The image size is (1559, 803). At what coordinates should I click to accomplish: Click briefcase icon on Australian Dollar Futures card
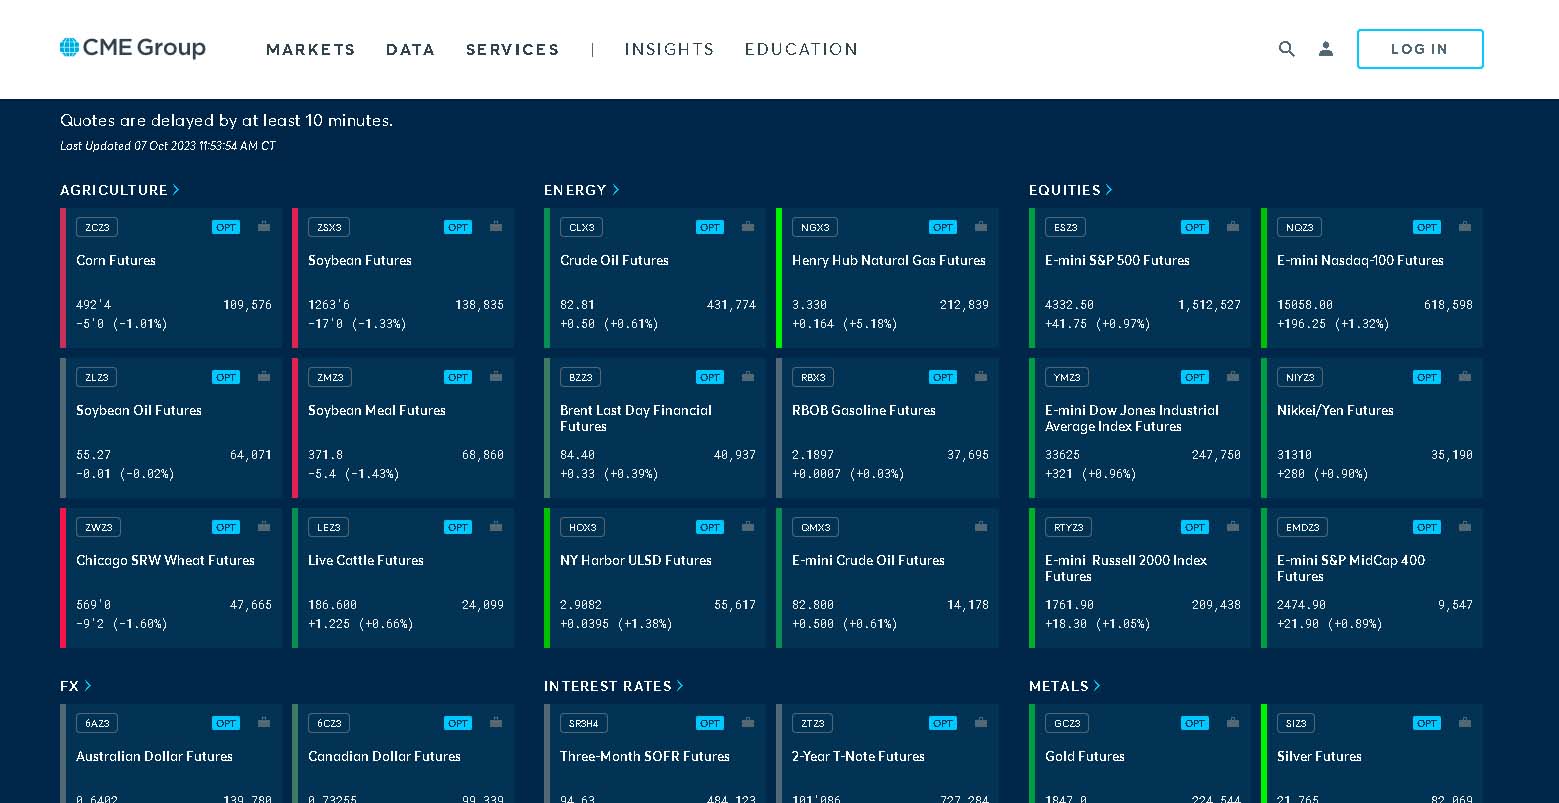(x=264, y=723)
